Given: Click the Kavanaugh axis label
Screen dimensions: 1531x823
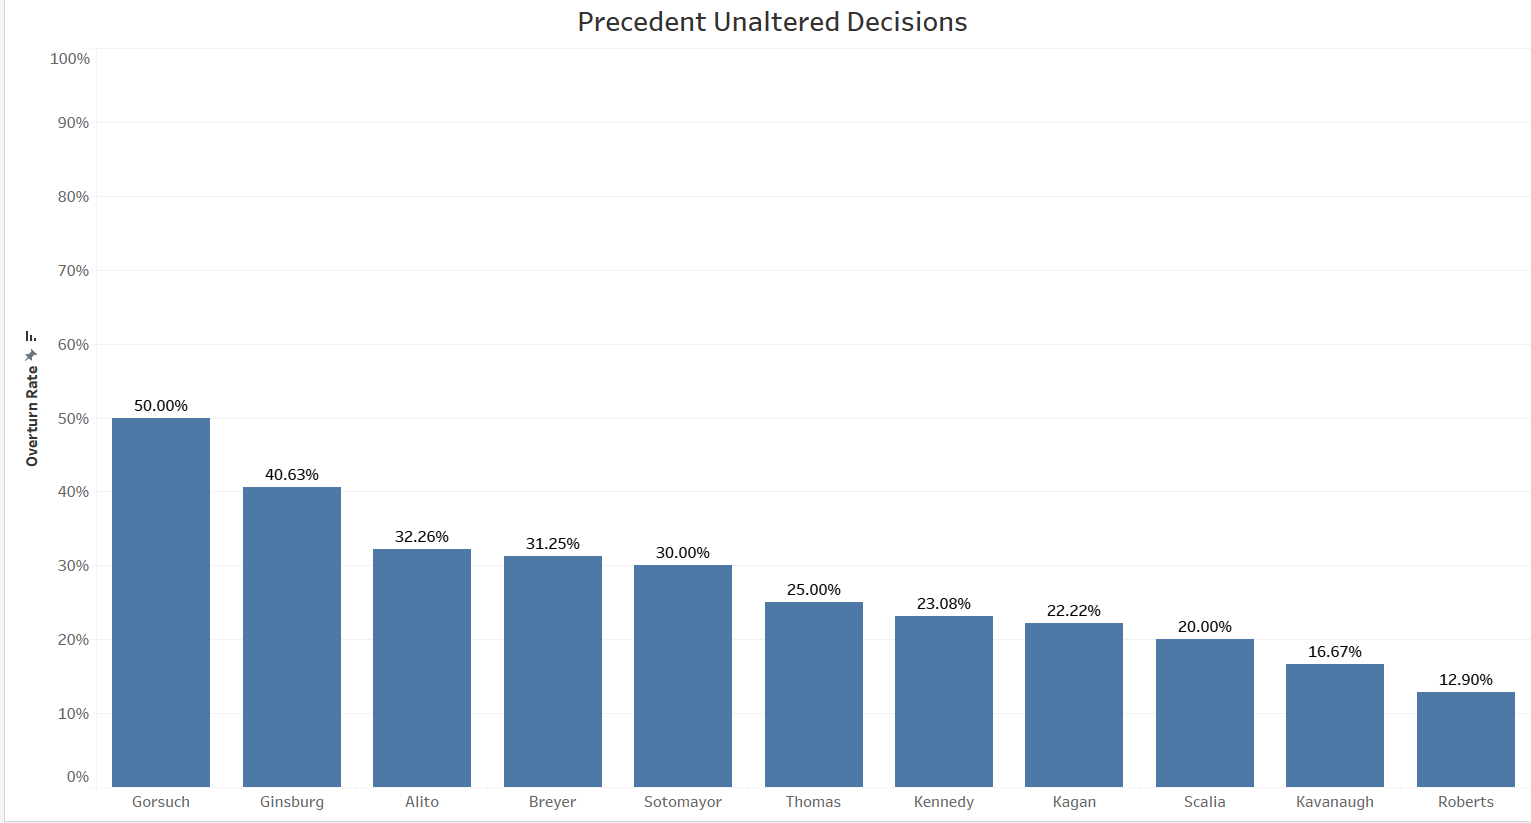Looking at the screenshot, I should click(1335, 802).
